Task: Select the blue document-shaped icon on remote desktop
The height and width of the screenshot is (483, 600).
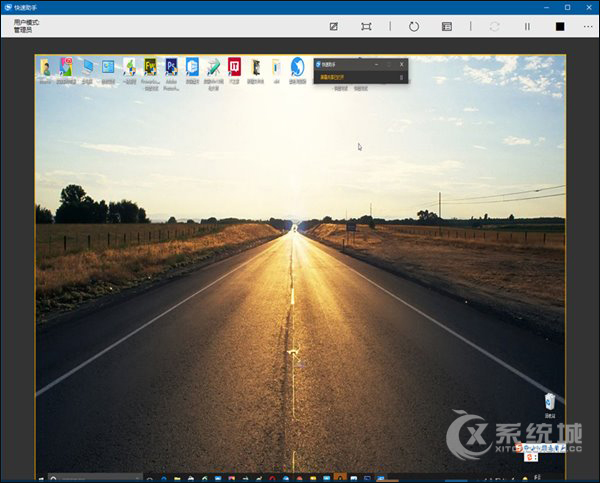Action: [192, 67]
